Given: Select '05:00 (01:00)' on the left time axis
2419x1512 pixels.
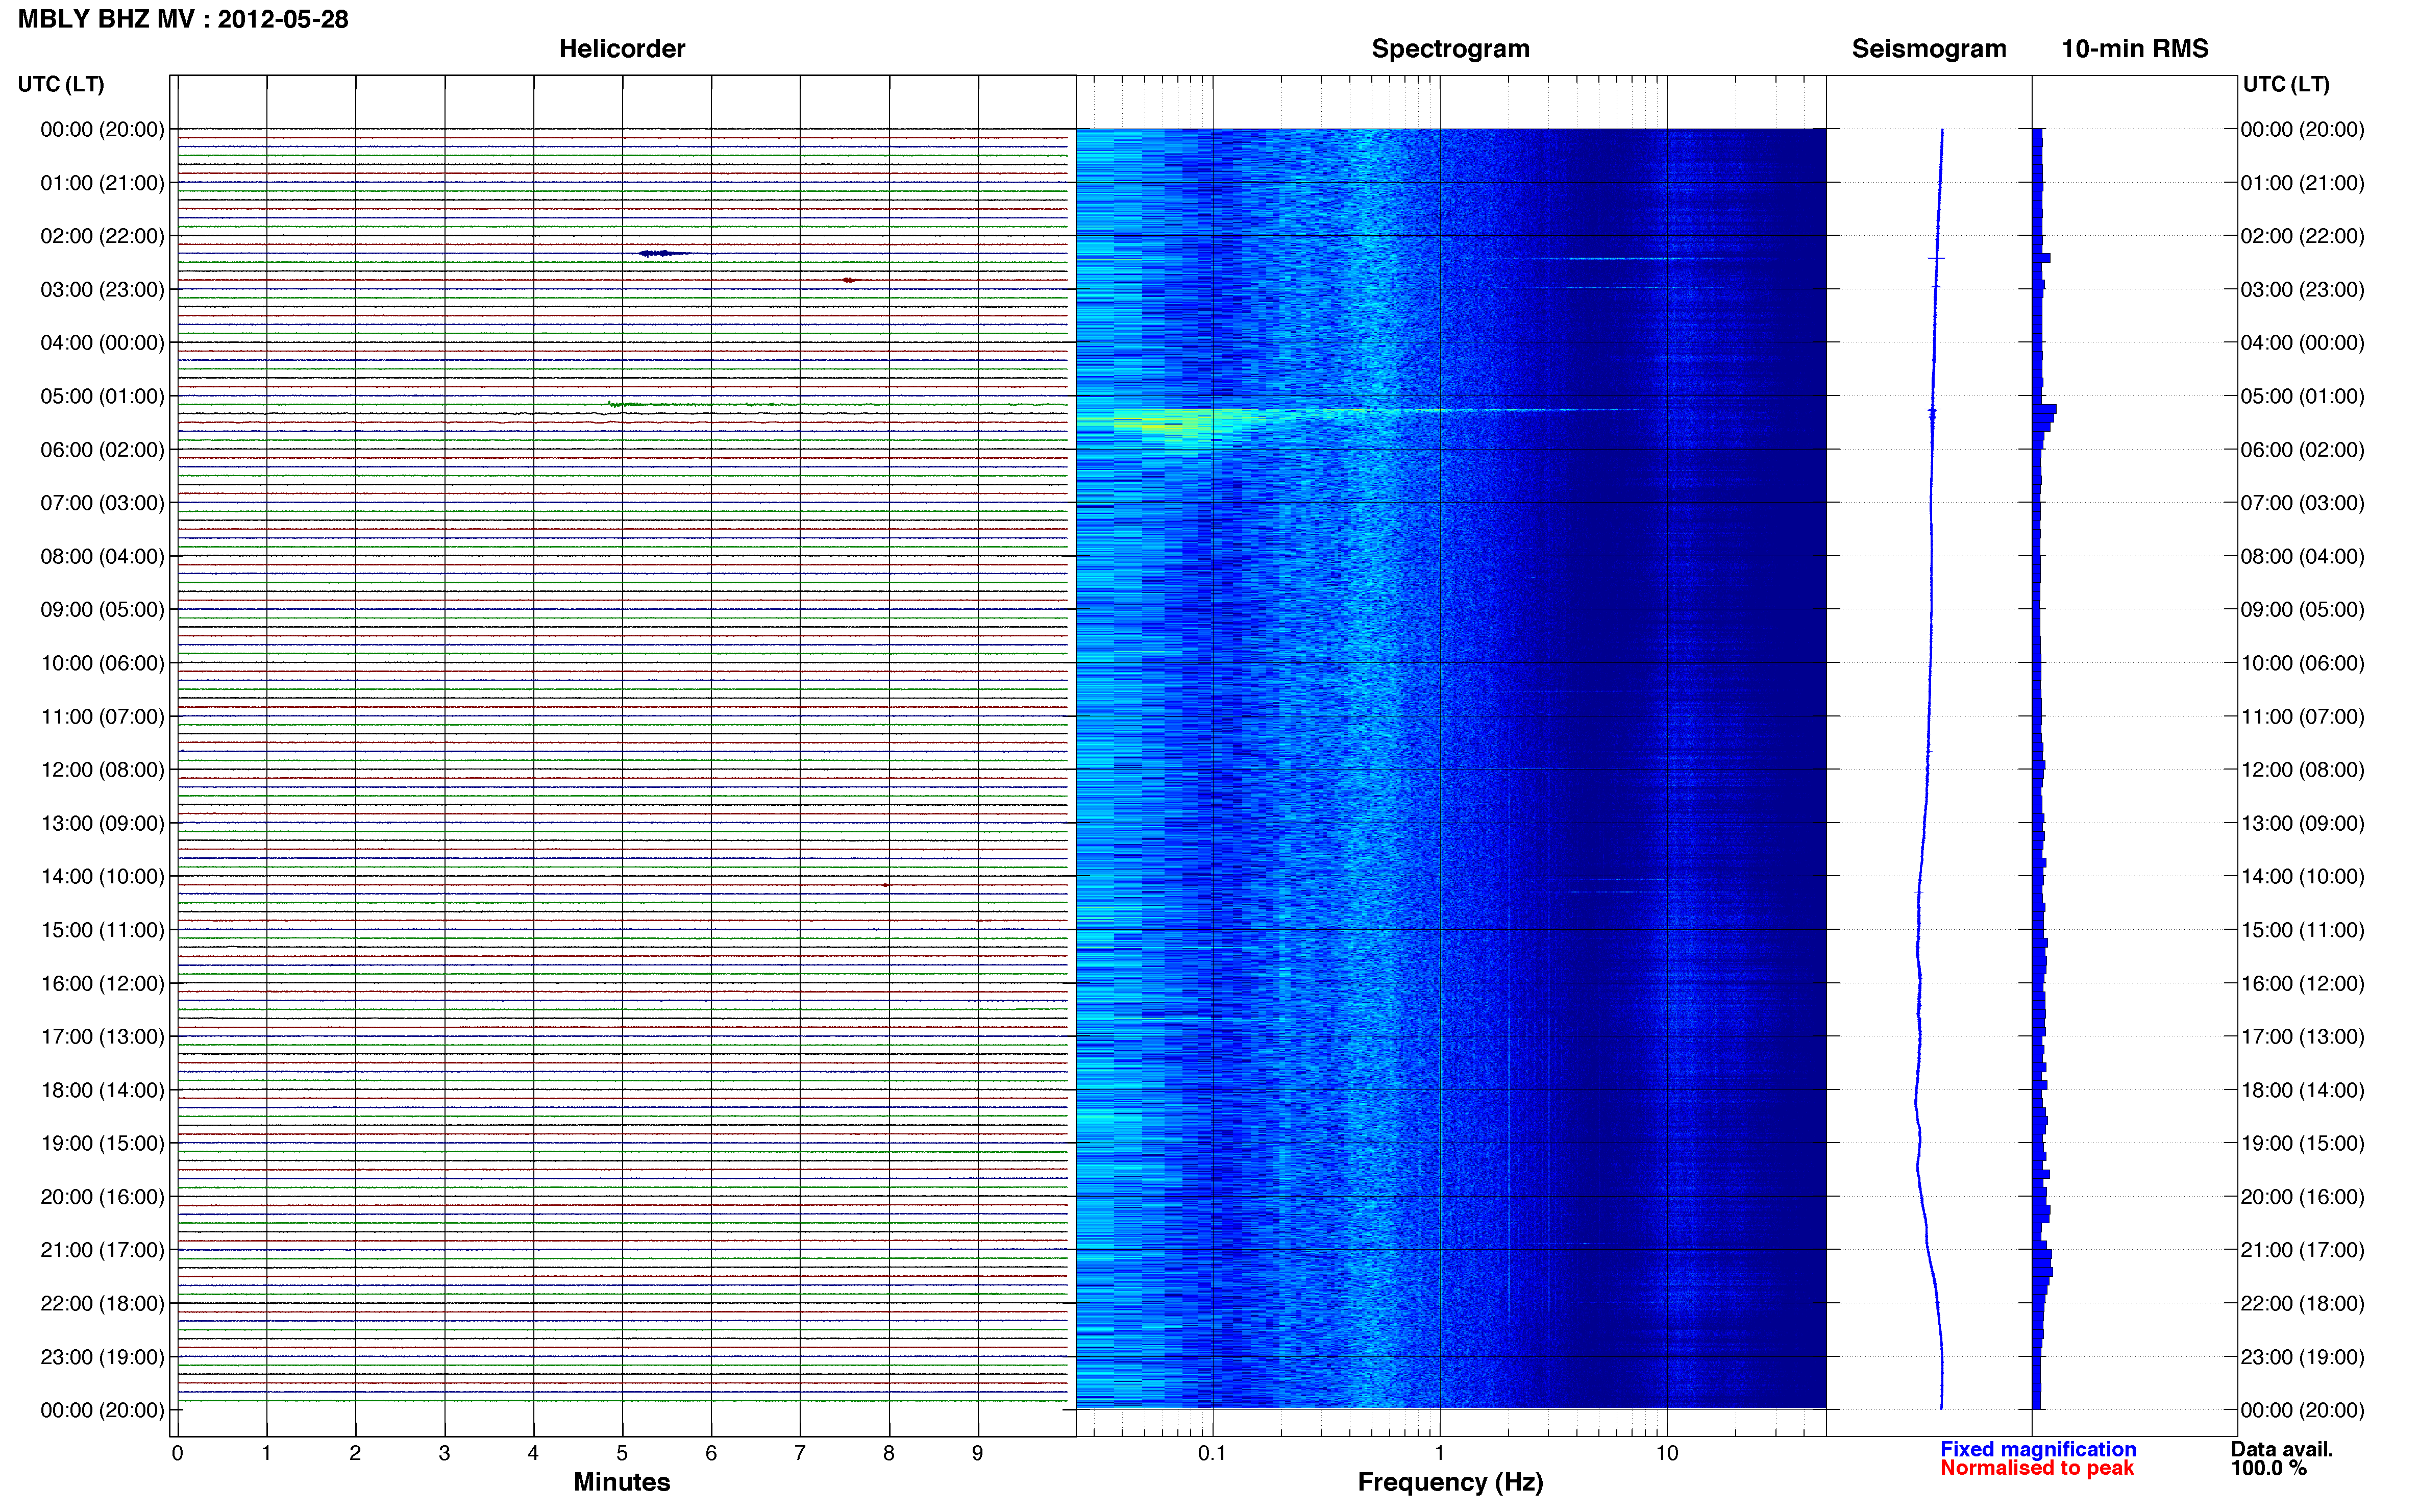Looking at the screenshot, I should [x=102, y=396].
